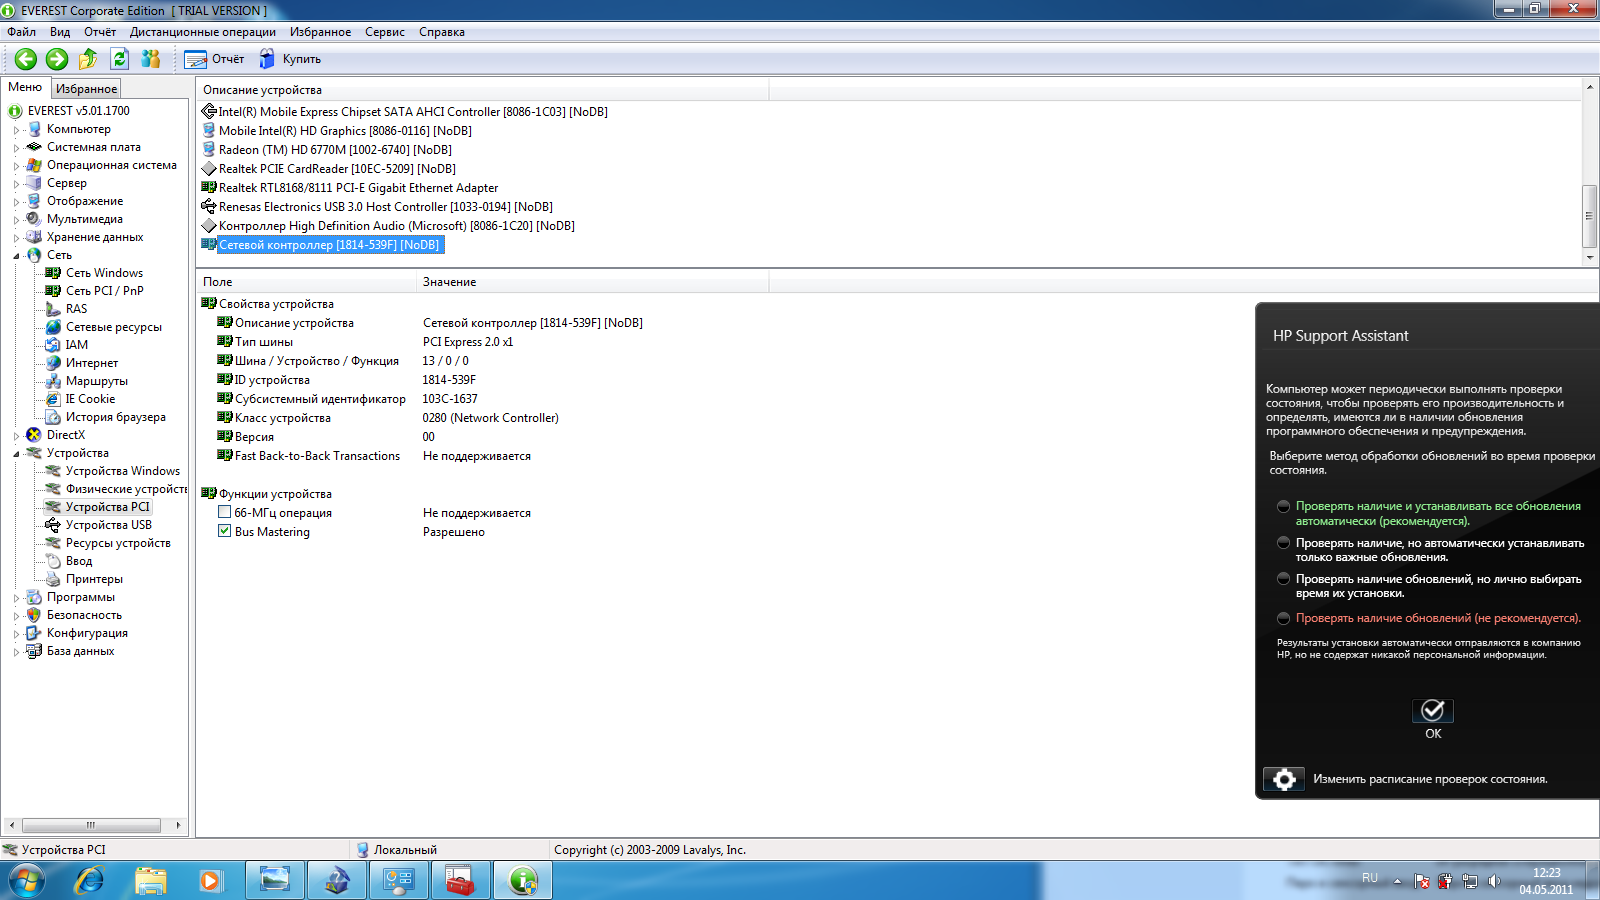The width and height of the screenshot is (1600, 900).
Task: Collapse the Сеть tree node
Action: pyautogui.click(x=17, y=256)
